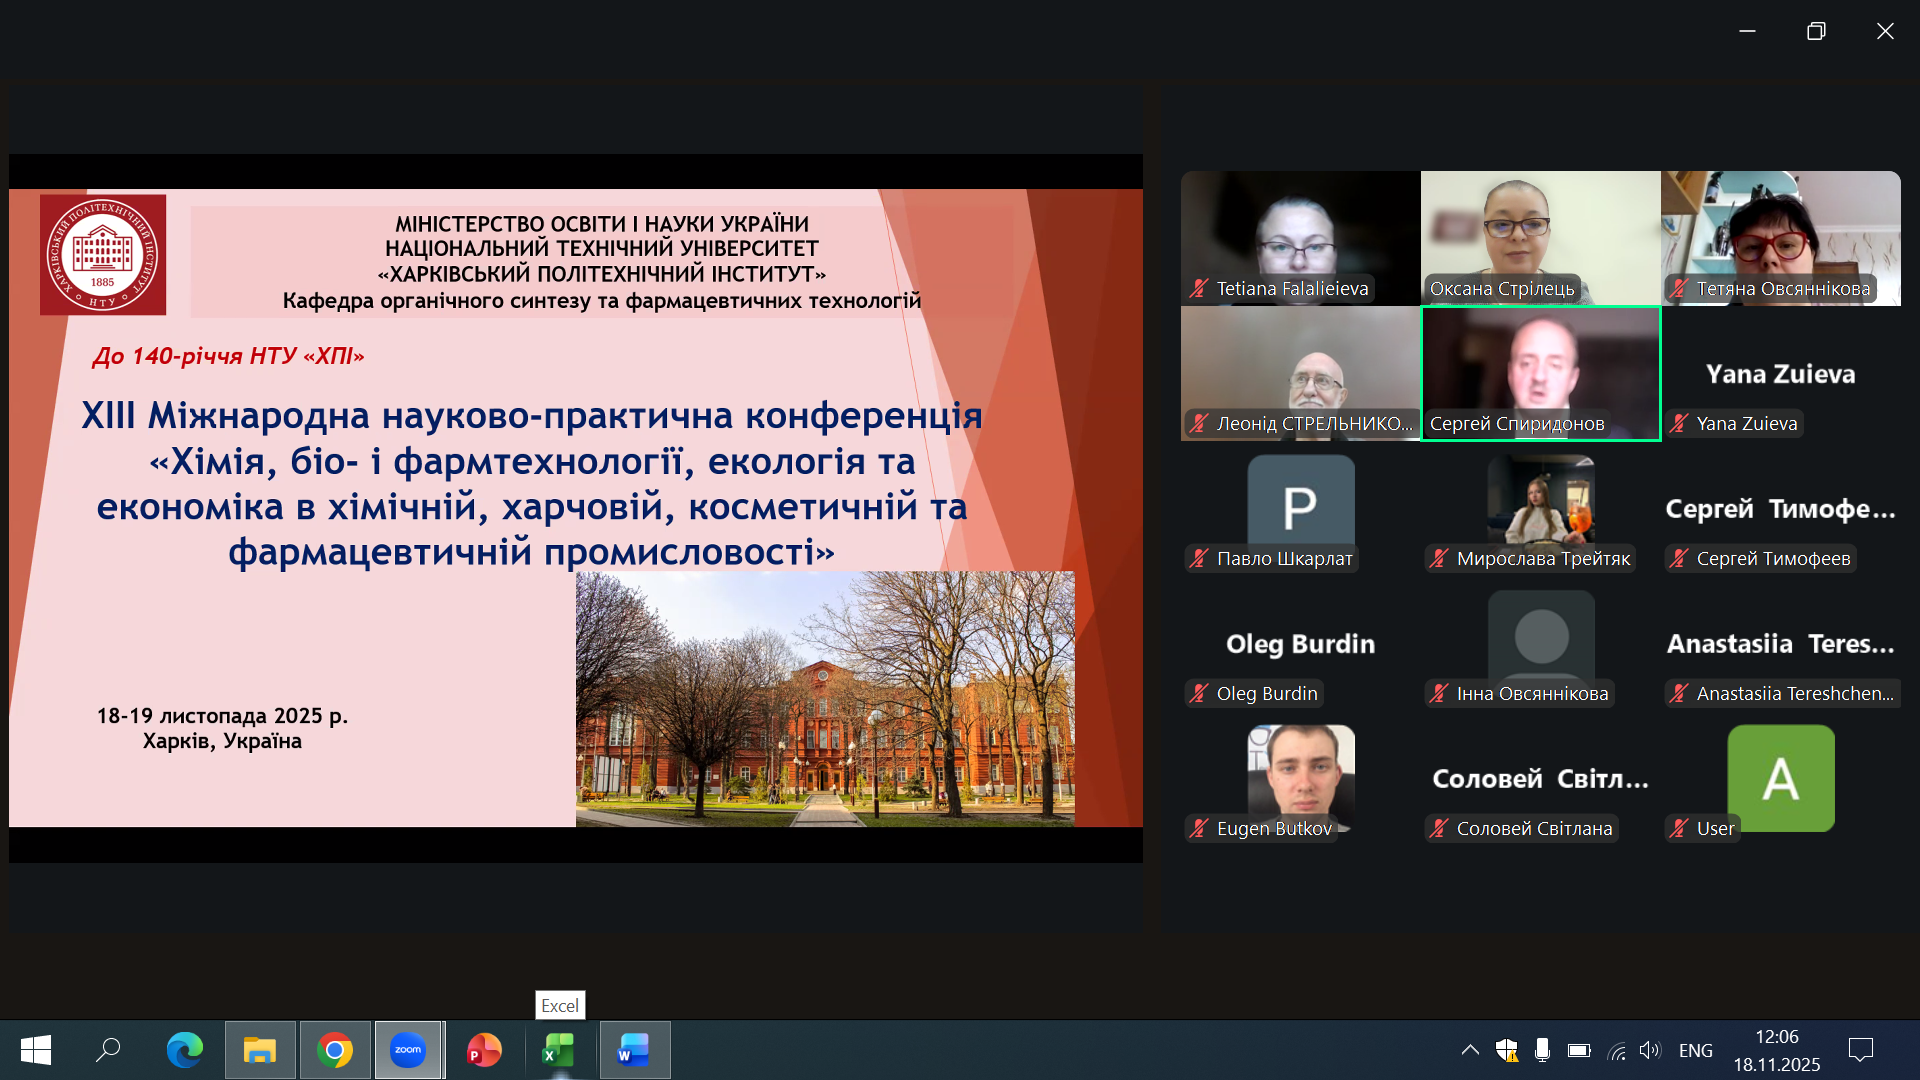Open PowerPoint from the taskbar
The width and height of the screenshot is (1920, 1080).
click(484, 1050)
